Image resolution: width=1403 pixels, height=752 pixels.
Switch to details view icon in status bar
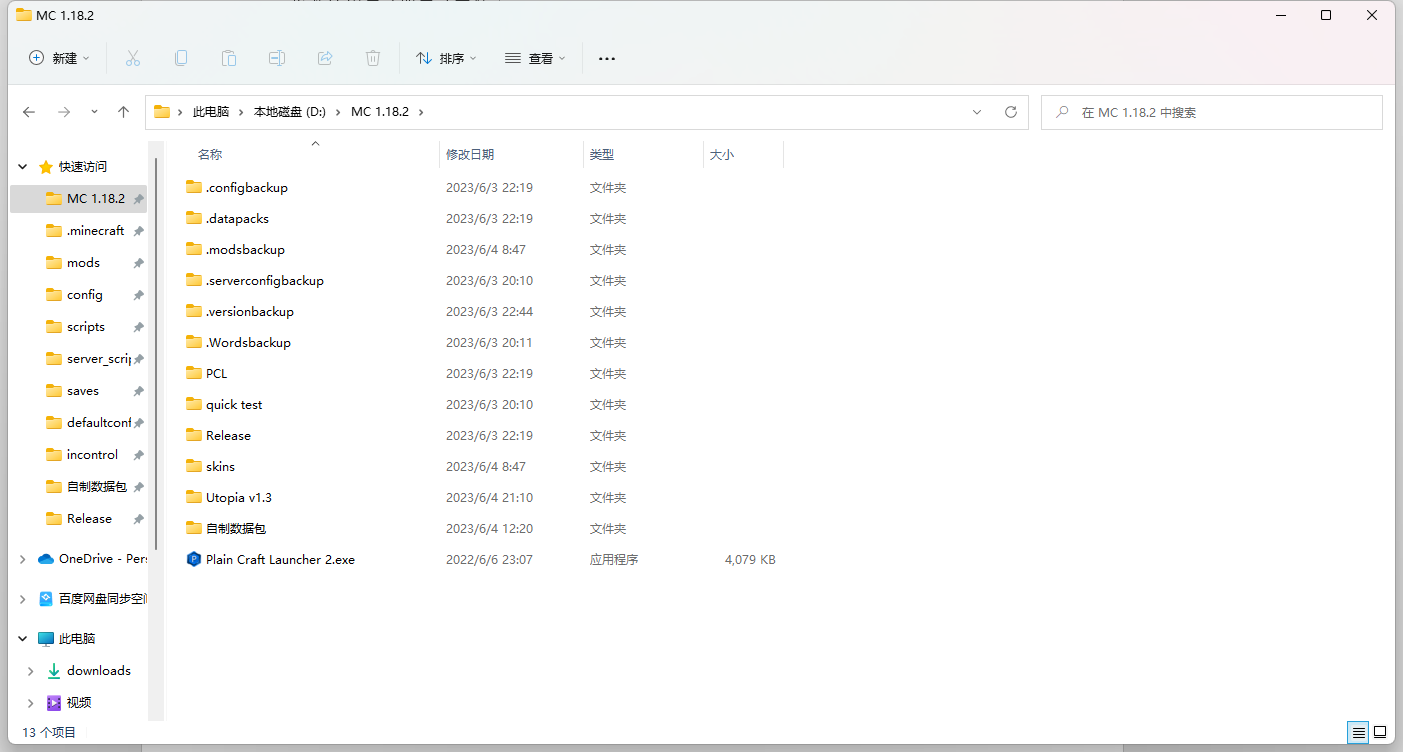(1358, 733)
